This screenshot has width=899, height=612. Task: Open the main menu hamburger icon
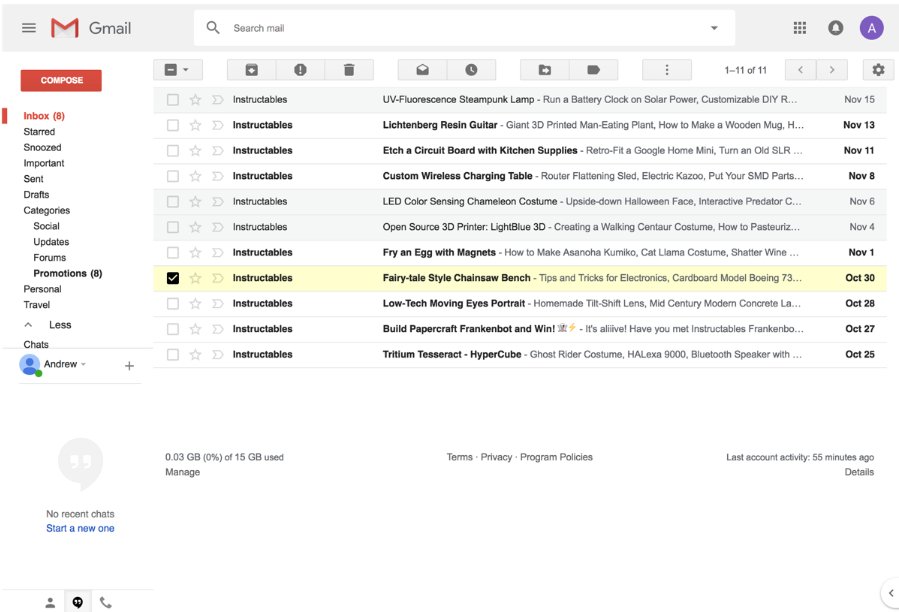point(29,28)
